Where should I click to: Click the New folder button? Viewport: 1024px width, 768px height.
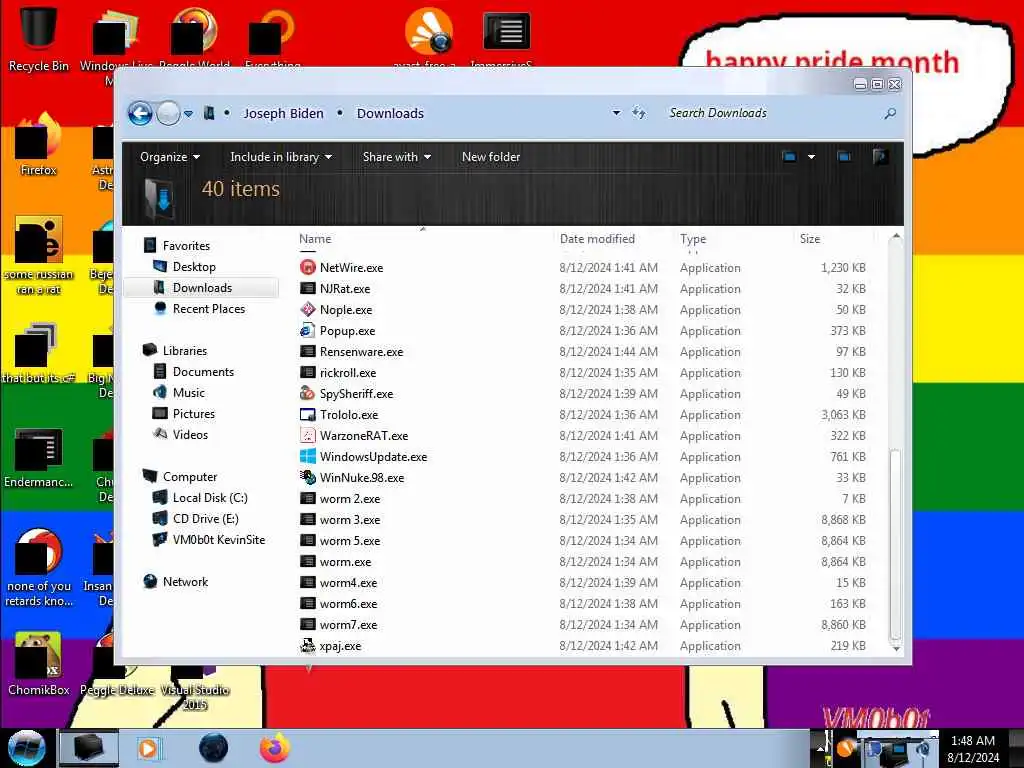coord(491,157)
